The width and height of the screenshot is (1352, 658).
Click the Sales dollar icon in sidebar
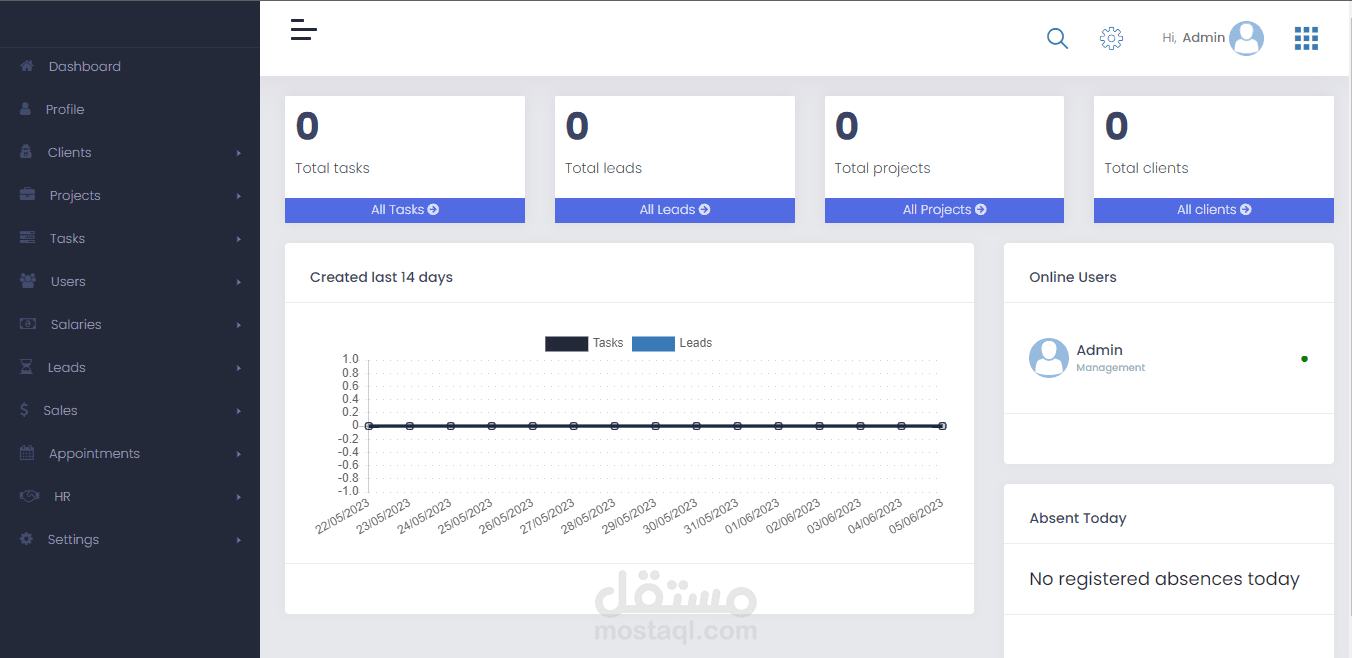coord(24,410)
